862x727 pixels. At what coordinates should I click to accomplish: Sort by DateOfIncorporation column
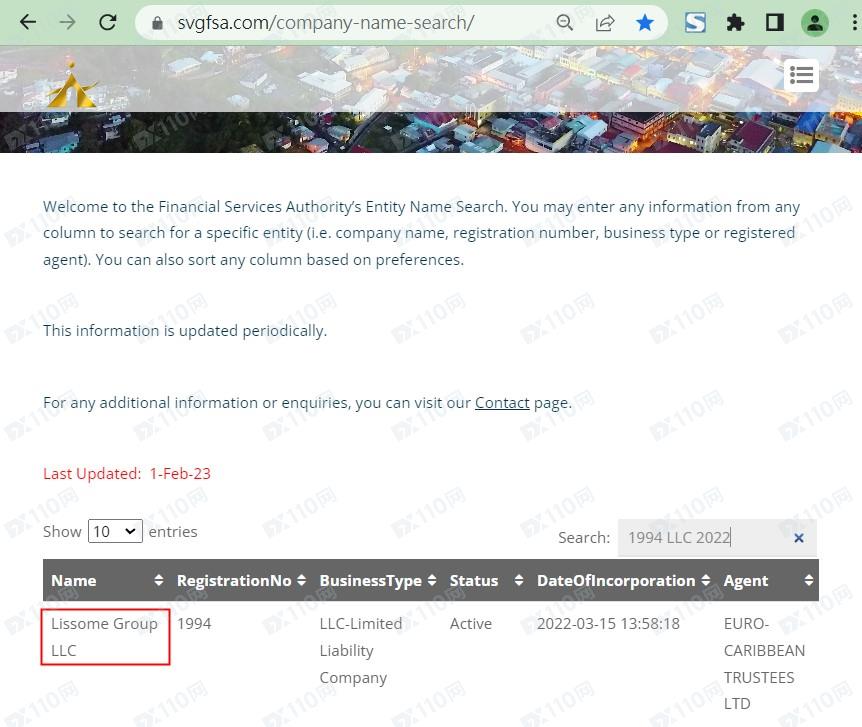coord(622,580)
